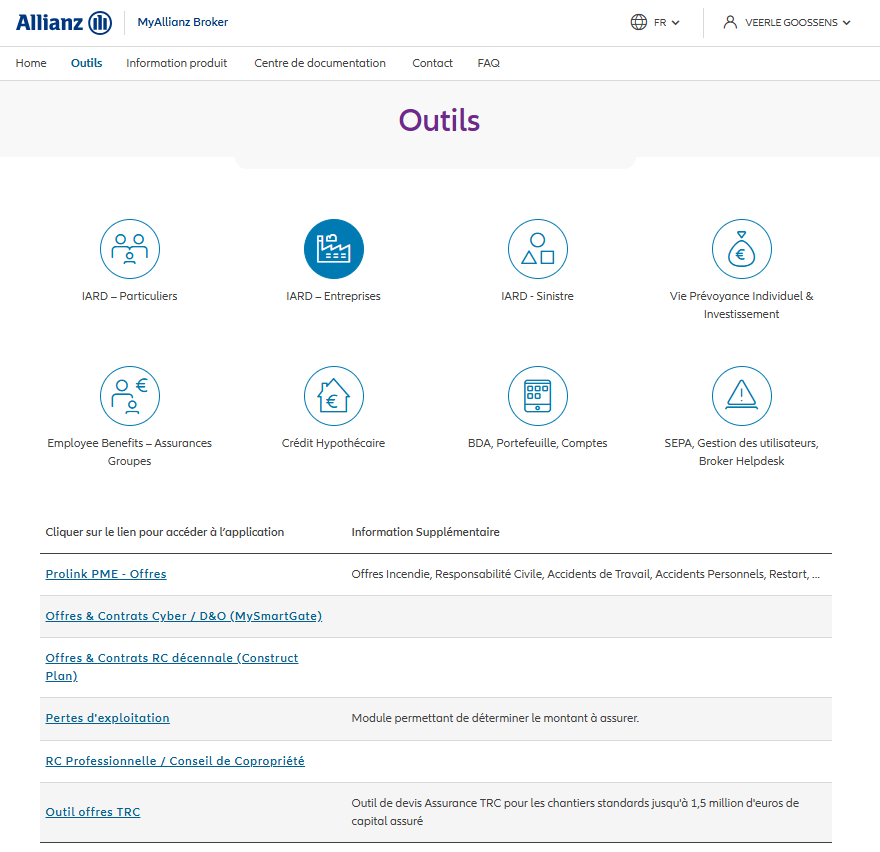Viewport: 880px width, 852px height.
Task: Open the Veerle Goossens user menu
Action: click(x=788, y=23)
